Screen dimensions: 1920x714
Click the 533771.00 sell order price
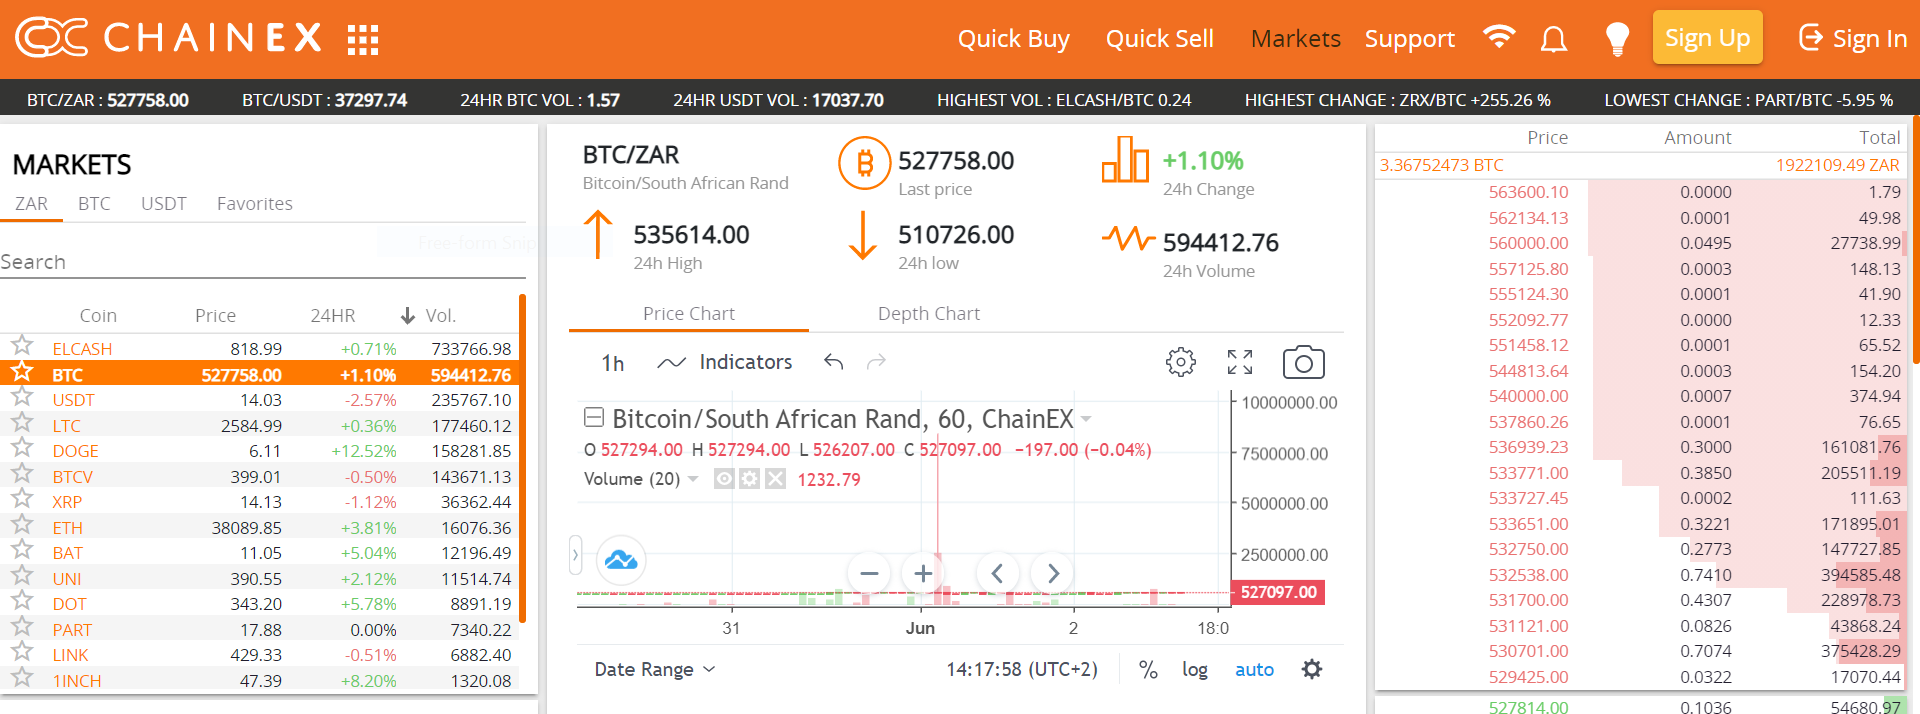[x=1528, y=473]
